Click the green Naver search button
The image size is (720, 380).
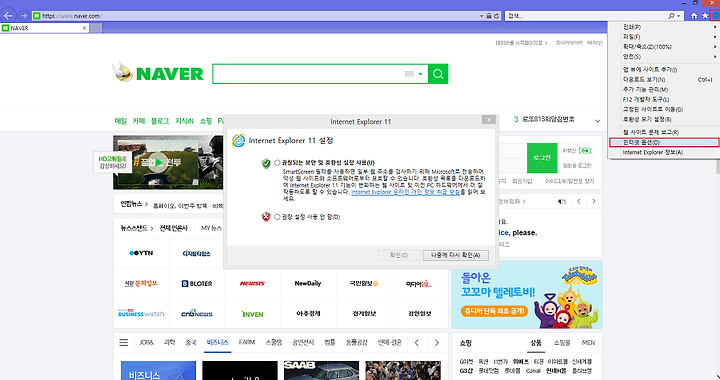coord(438,74)
